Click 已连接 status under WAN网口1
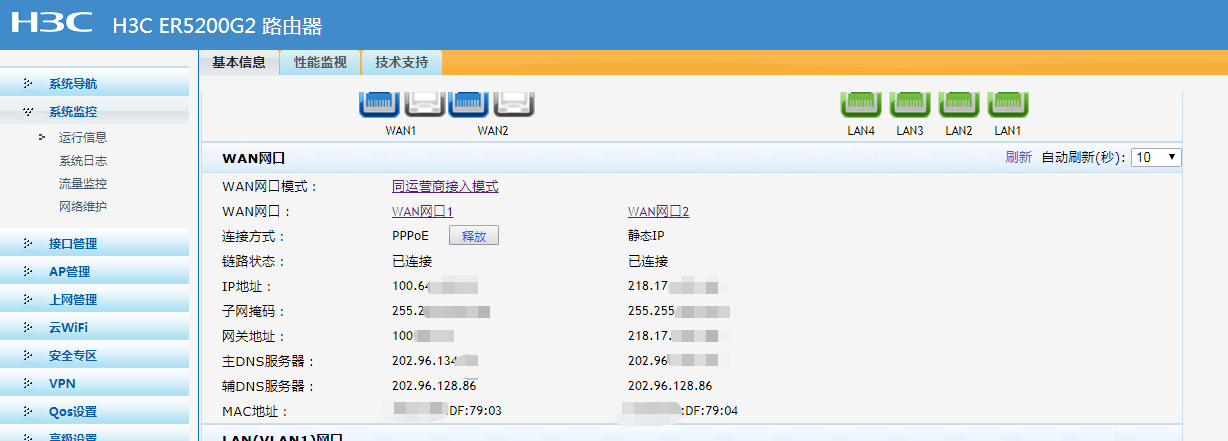This screenshot has width=1228, height=441. pyautogui.click(x=412, y=262)
